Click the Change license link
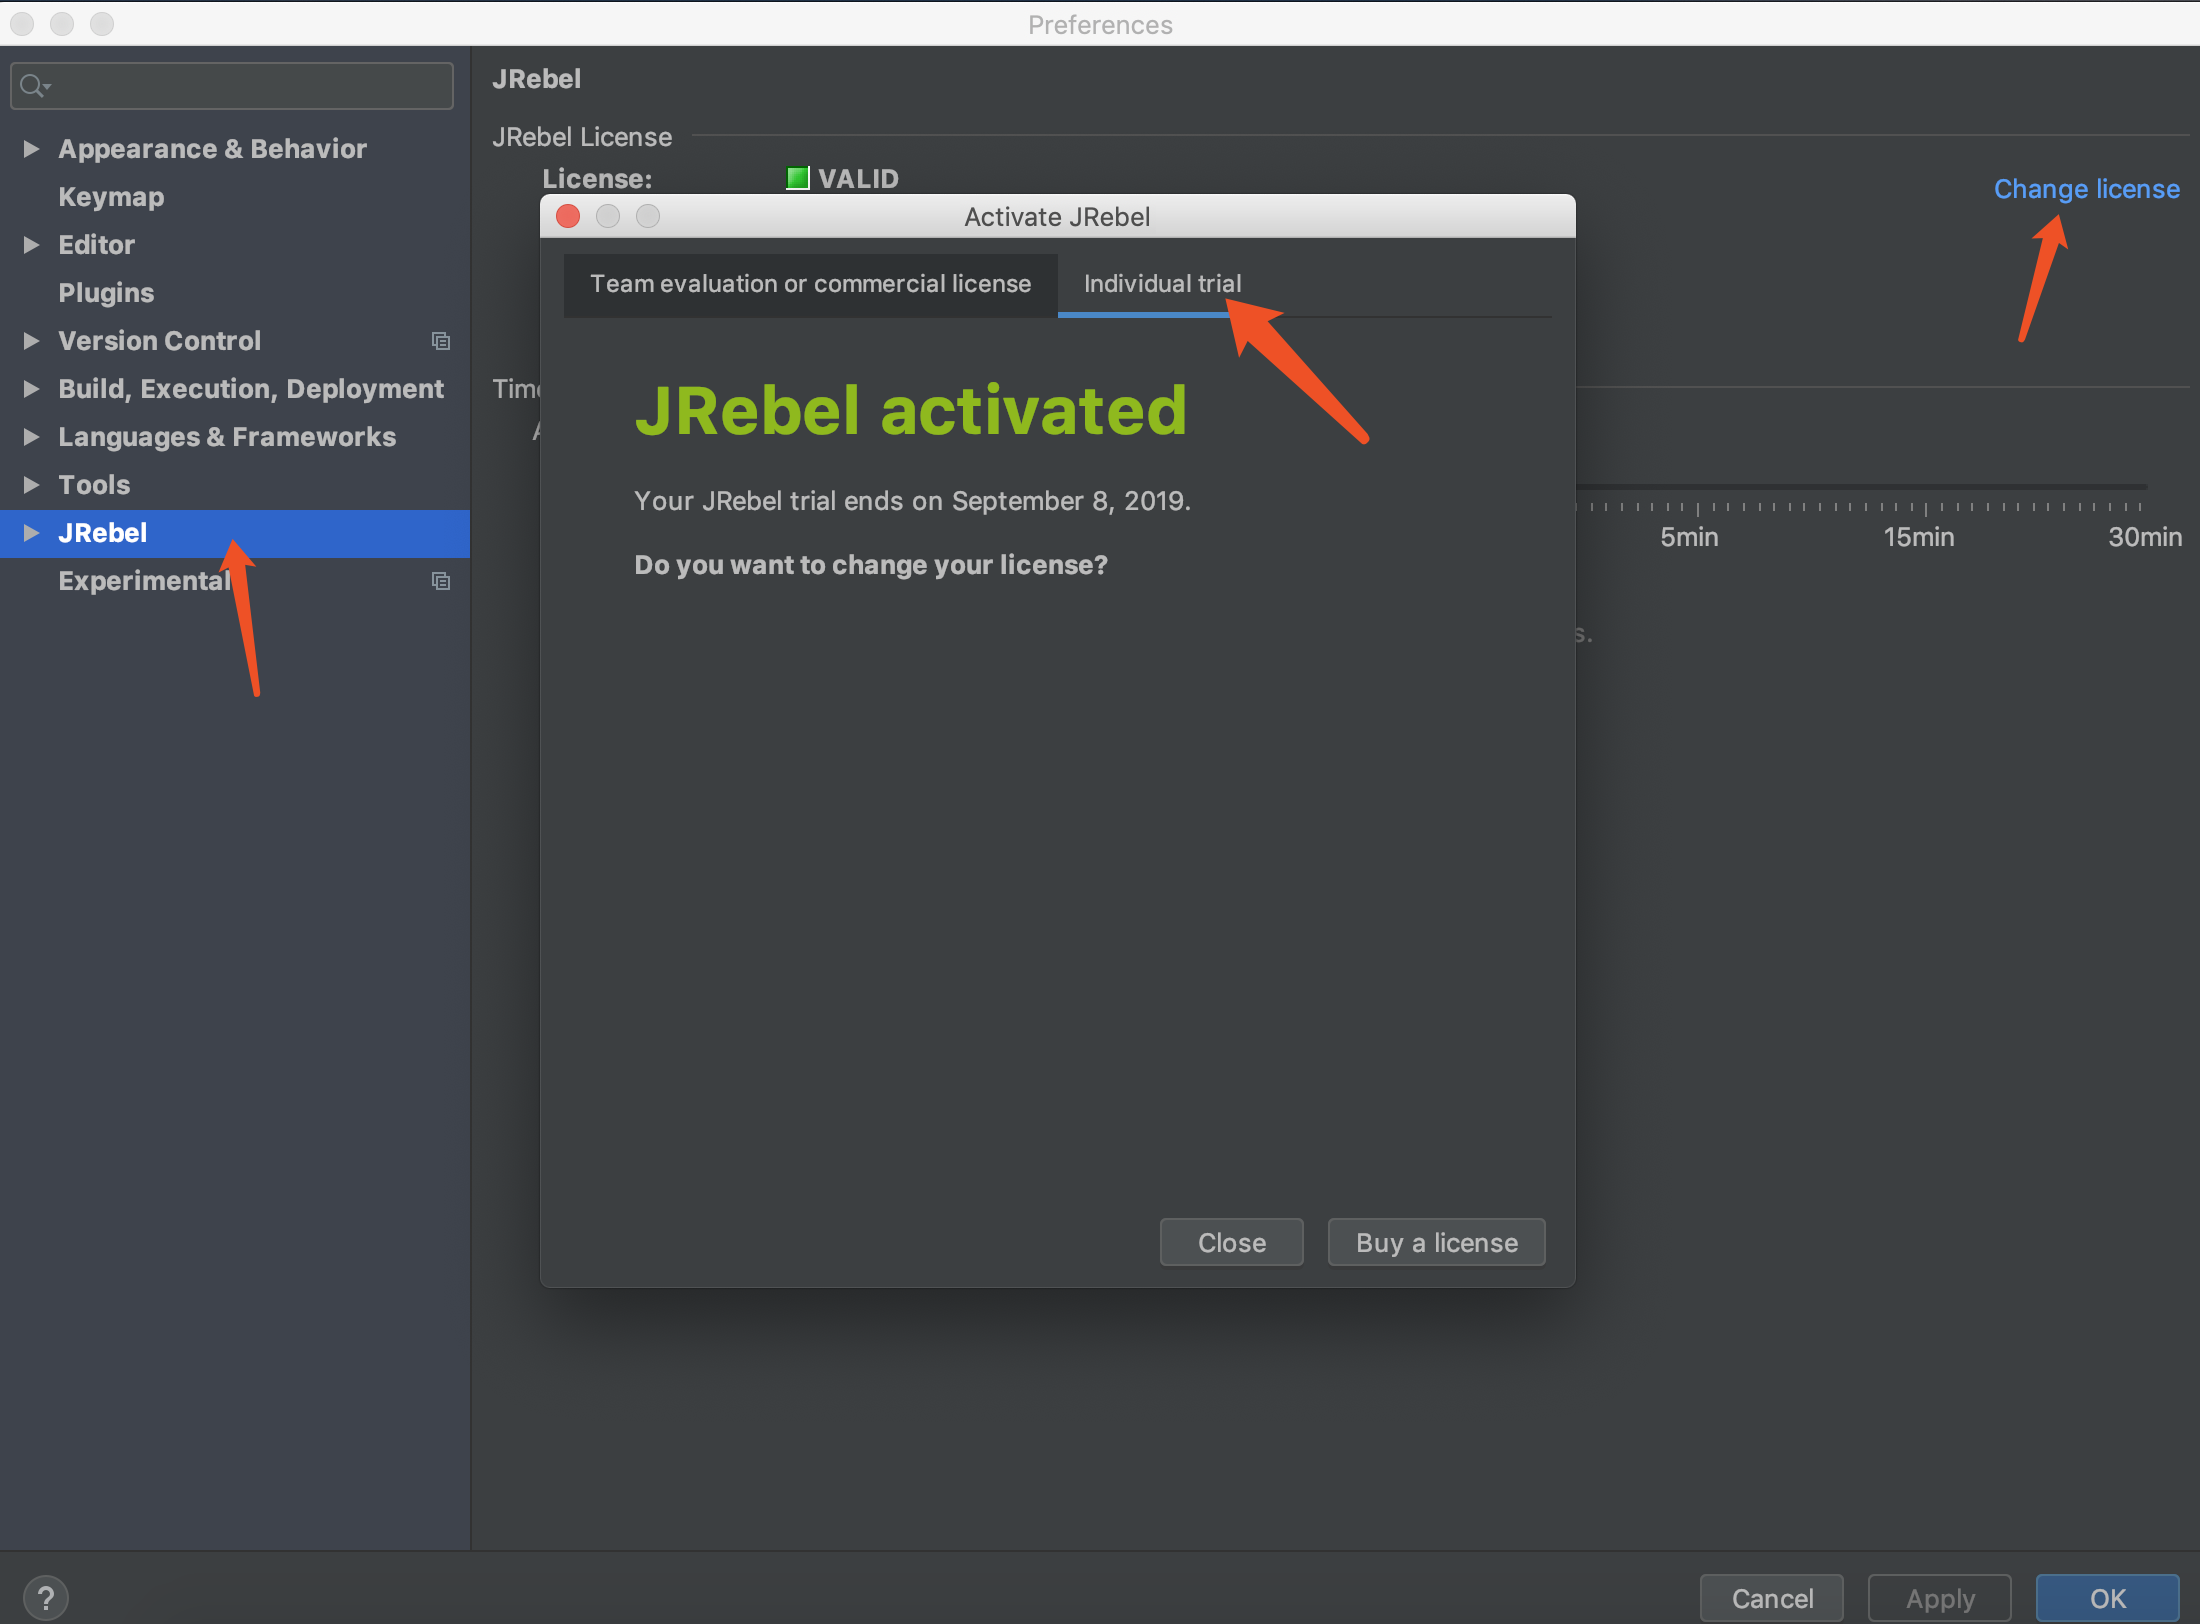Screen dimensions: 2200x1624 pyautogui.click(x=2086, y=189)
